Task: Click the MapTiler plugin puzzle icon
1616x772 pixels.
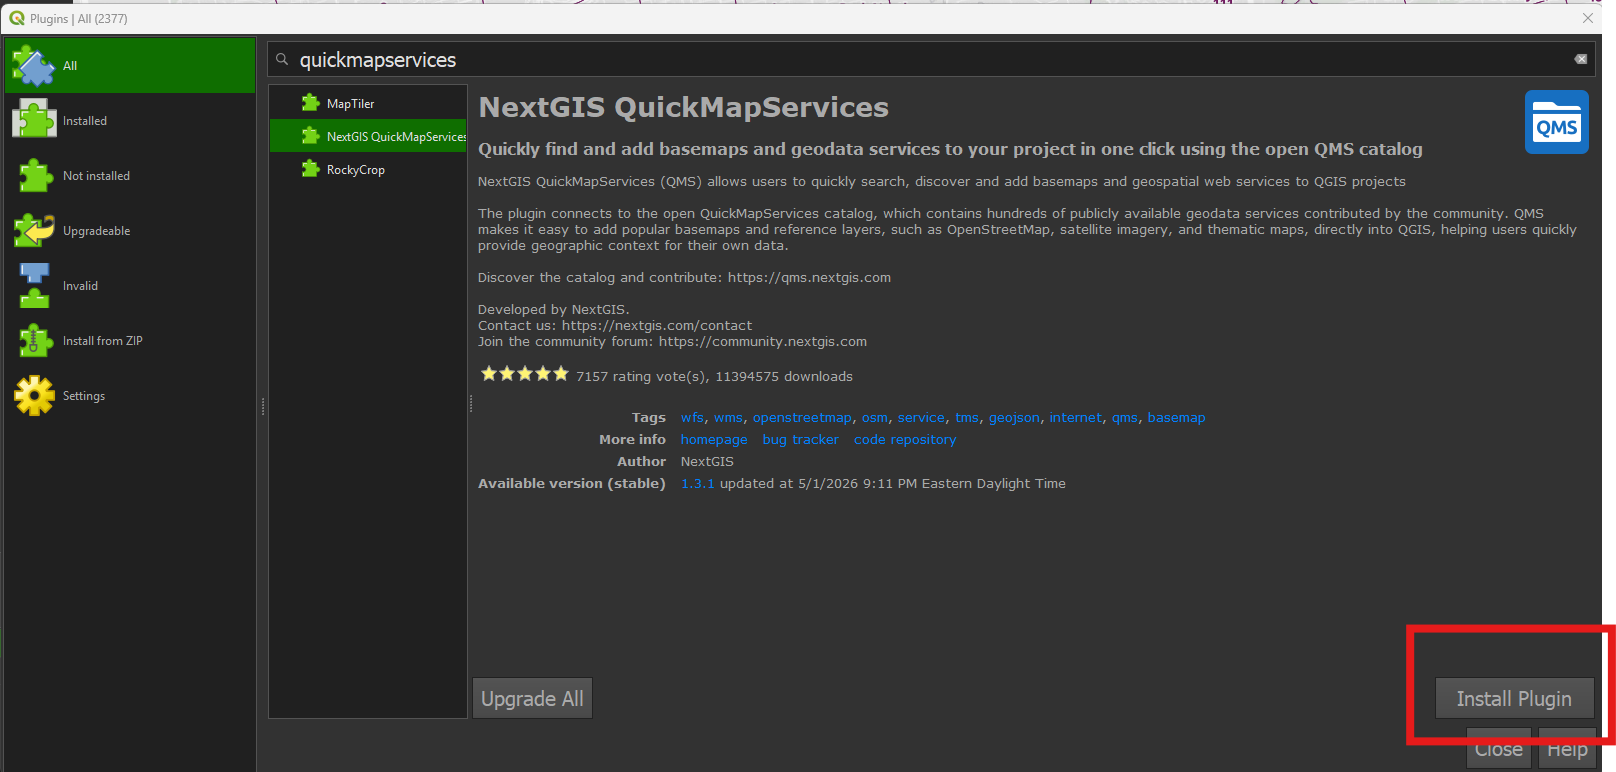Action: [311, 103]
